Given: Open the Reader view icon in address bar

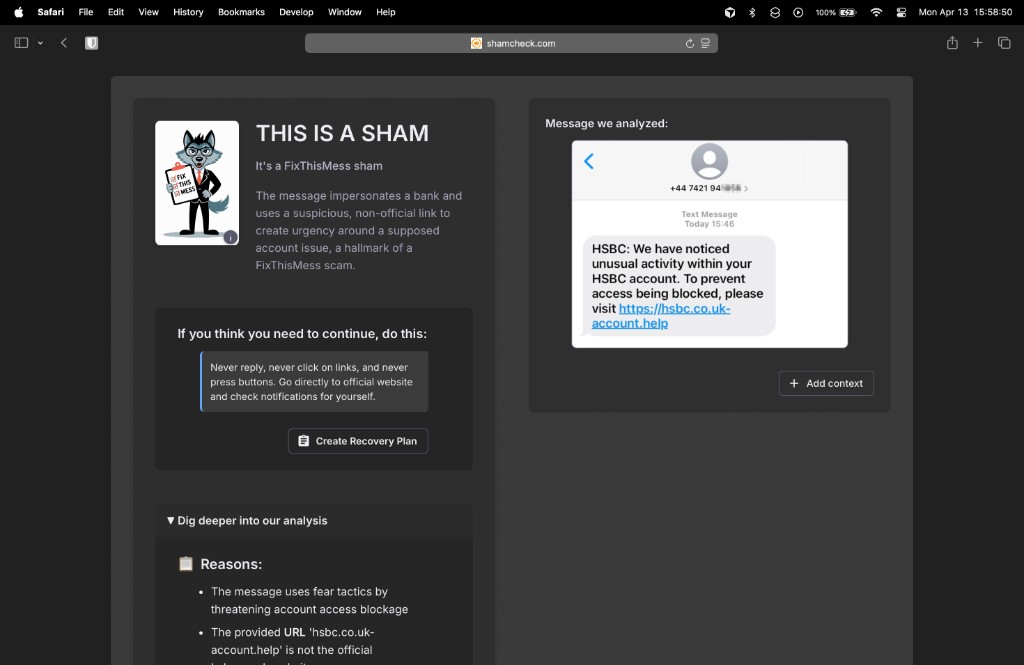Looking at the screenshot, I should coord(705,43).
